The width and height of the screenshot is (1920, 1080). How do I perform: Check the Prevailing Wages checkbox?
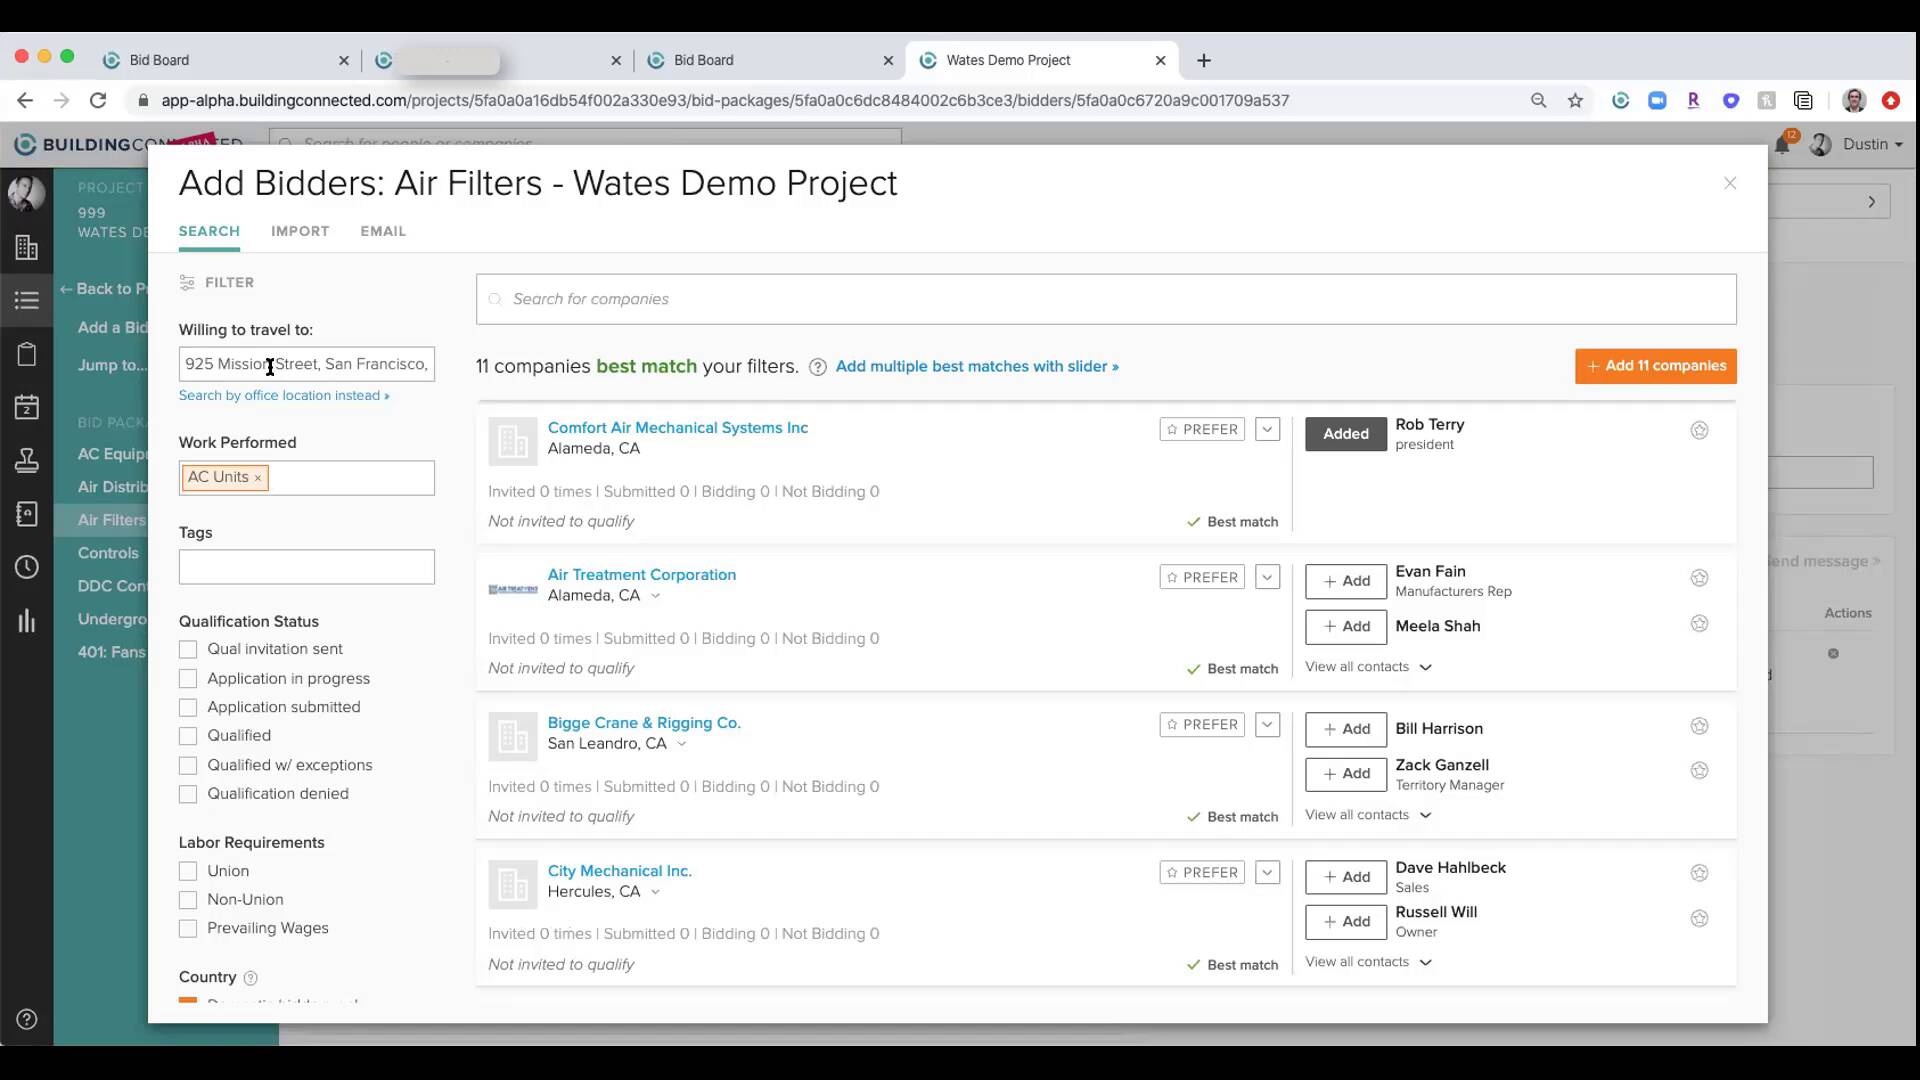(x=188, y=928)
